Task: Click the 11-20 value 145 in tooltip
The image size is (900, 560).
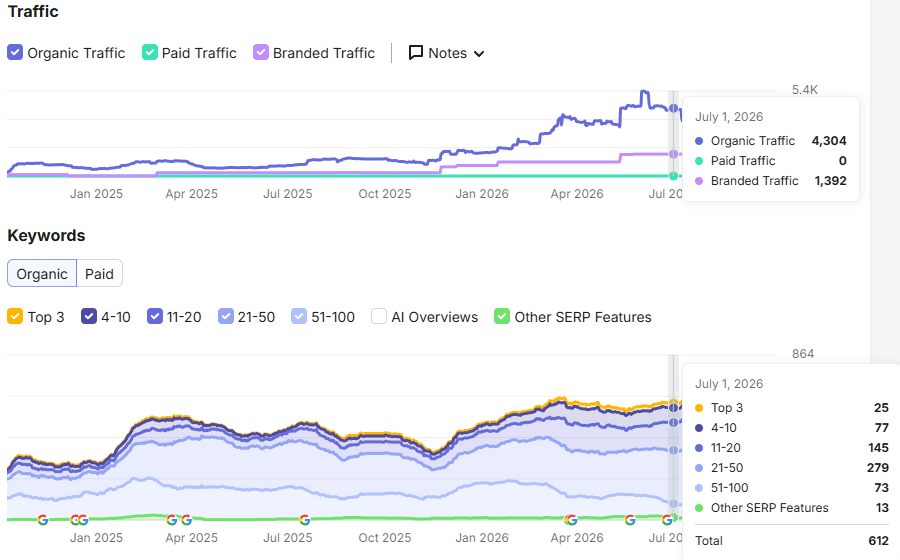Action: (x=878, y=448)
